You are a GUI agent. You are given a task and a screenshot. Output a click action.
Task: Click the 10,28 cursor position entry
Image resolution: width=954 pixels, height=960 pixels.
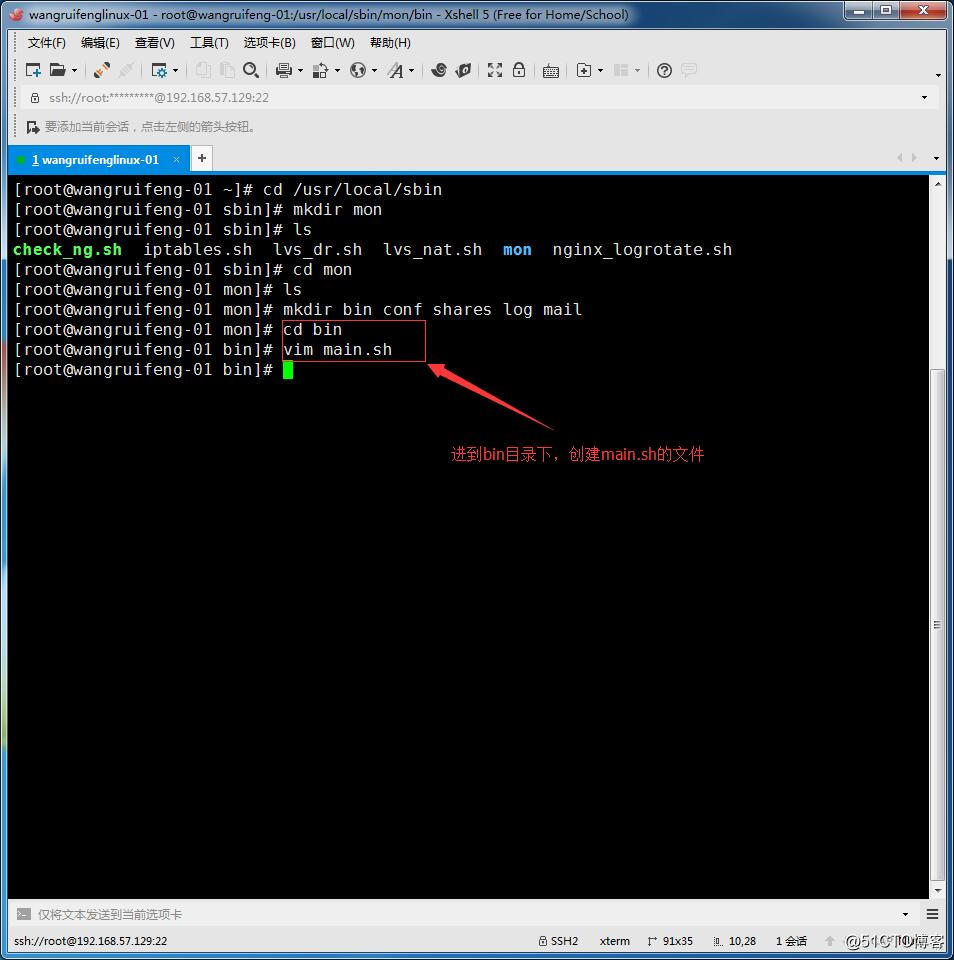(735, 941)
